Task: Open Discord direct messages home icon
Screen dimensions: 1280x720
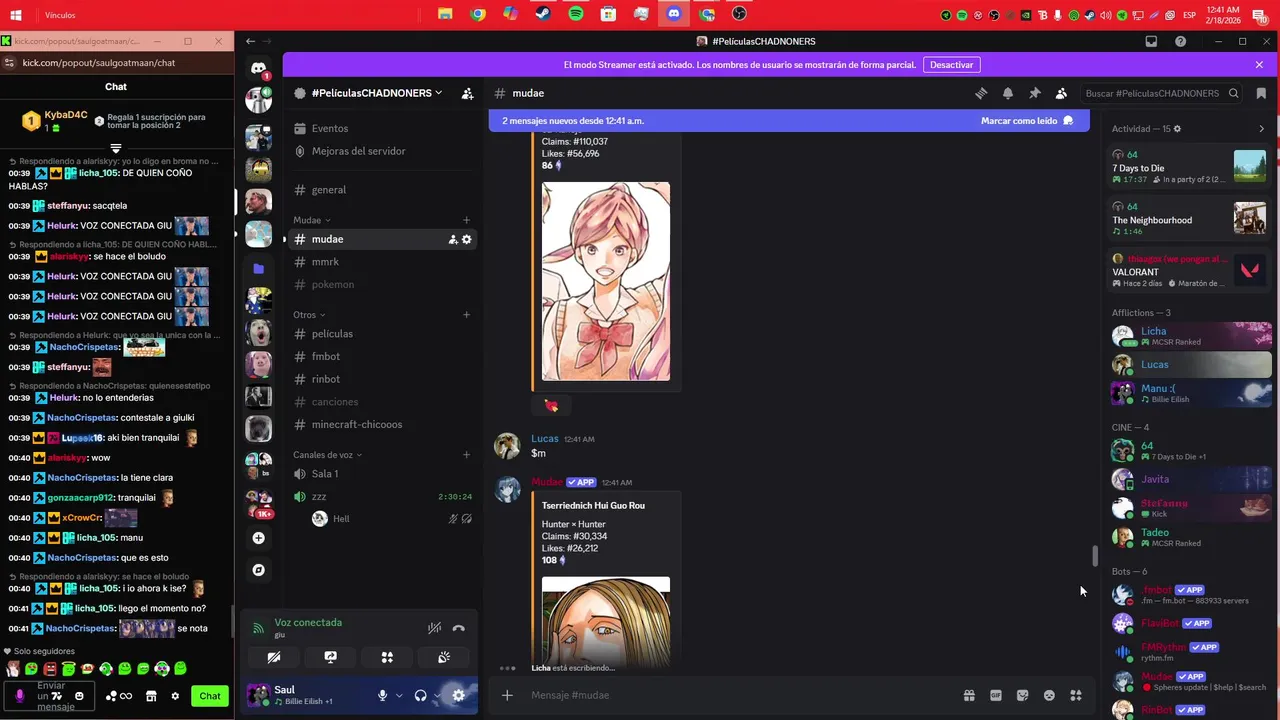Action: click(x=259, y=68)
